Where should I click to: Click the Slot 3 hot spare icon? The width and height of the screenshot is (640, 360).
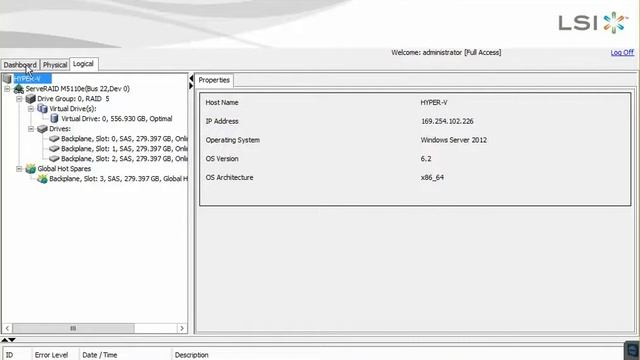(42, 179)
